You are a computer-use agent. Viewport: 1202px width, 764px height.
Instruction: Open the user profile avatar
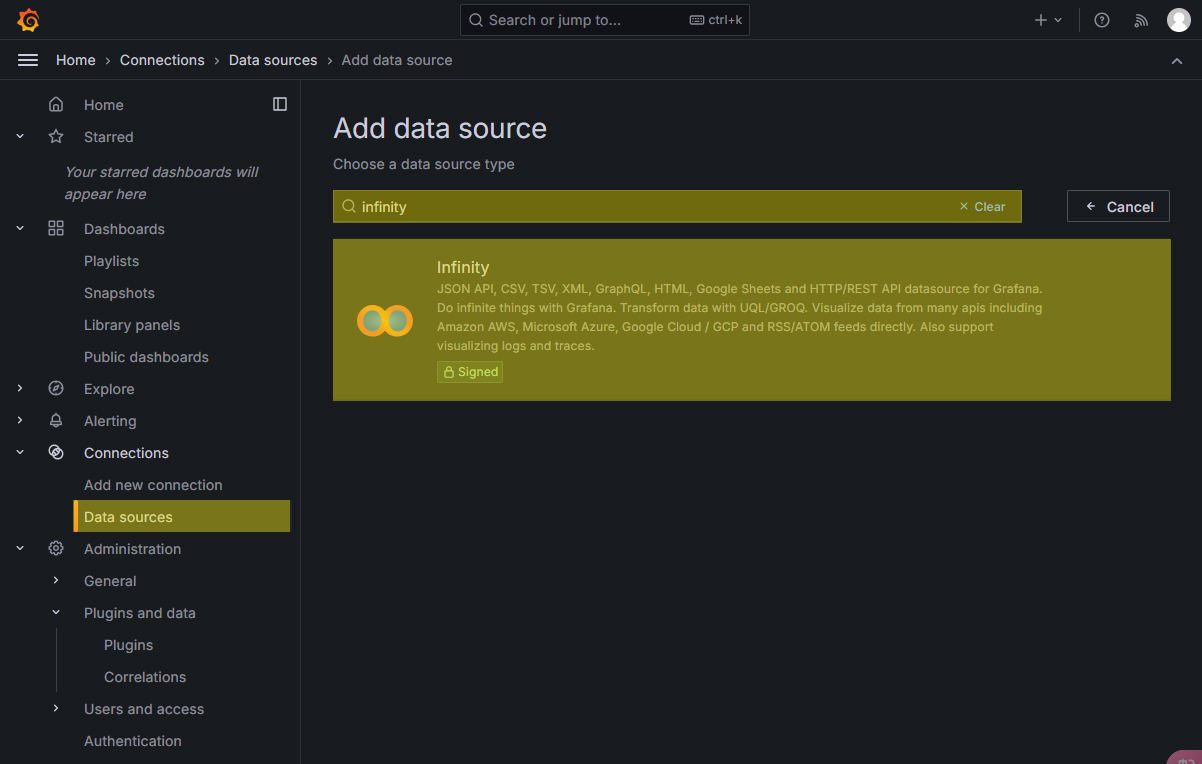1179,20
